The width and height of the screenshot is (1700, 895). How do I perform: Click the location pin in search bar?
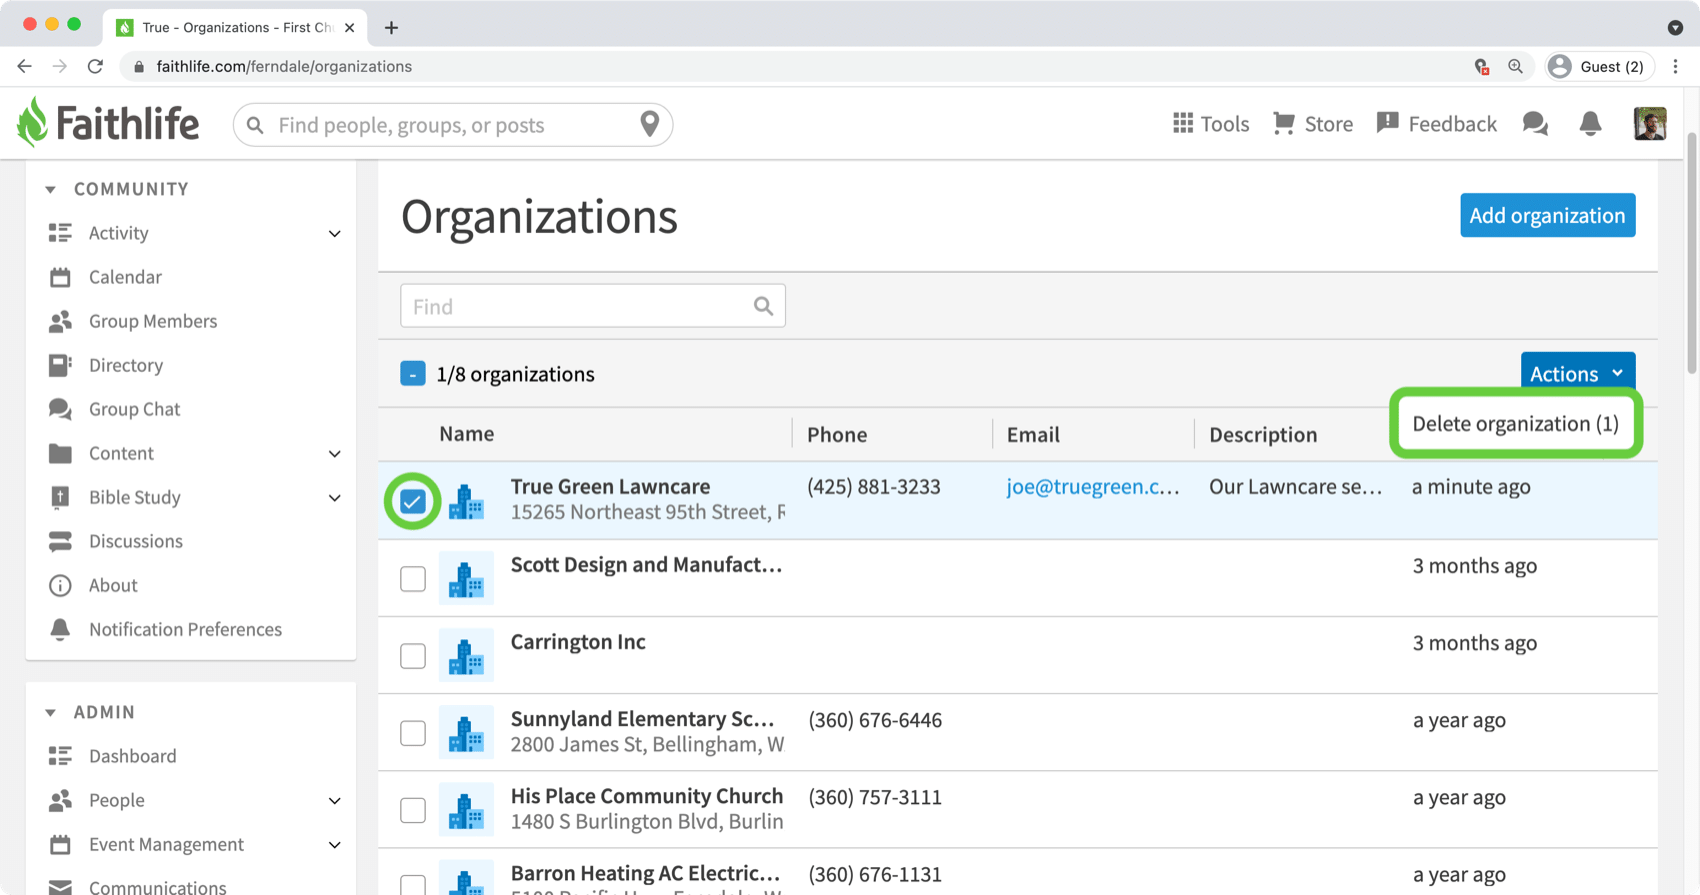coord(650,124)
